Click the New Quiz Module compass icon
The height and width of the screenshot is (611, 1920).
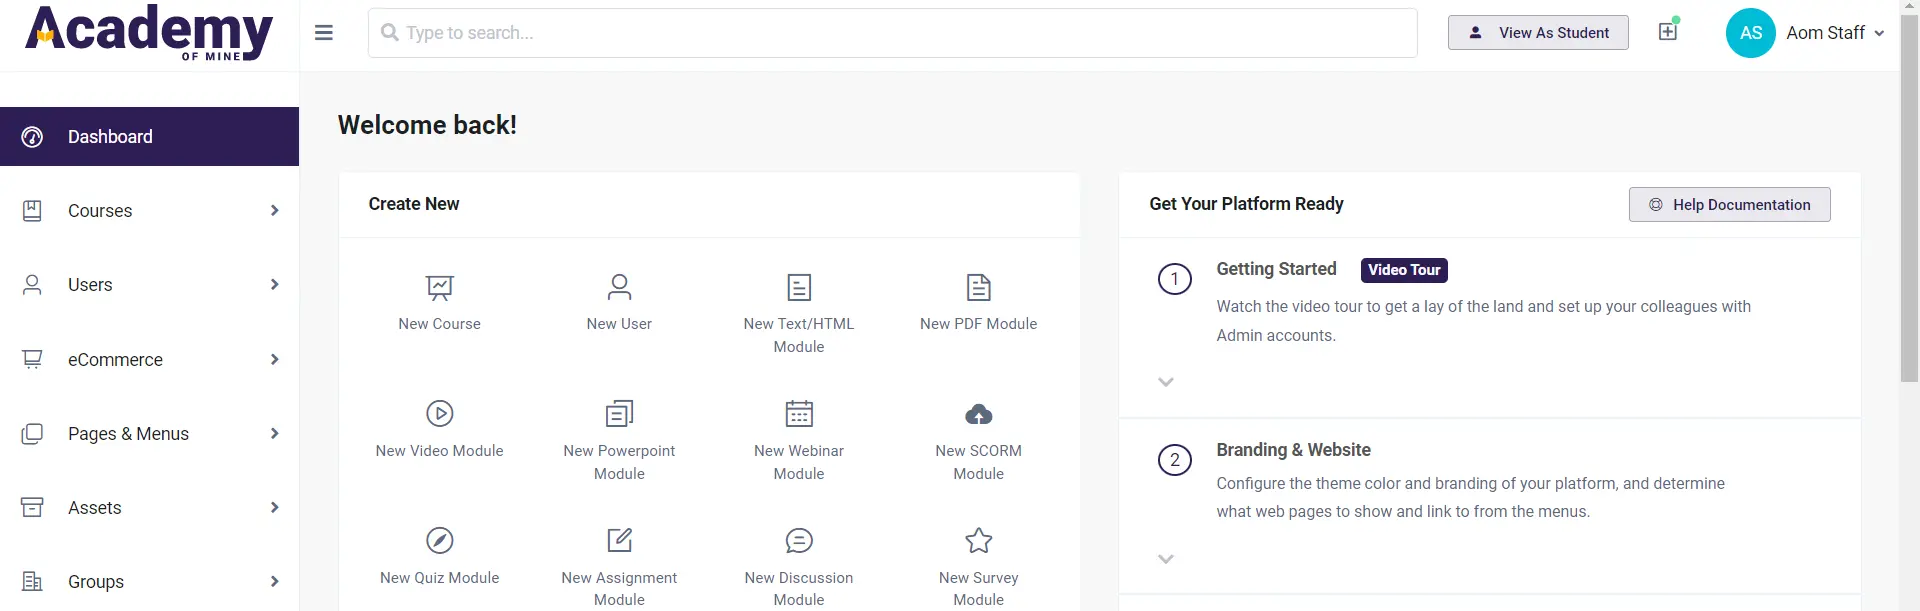coord(439,540)
